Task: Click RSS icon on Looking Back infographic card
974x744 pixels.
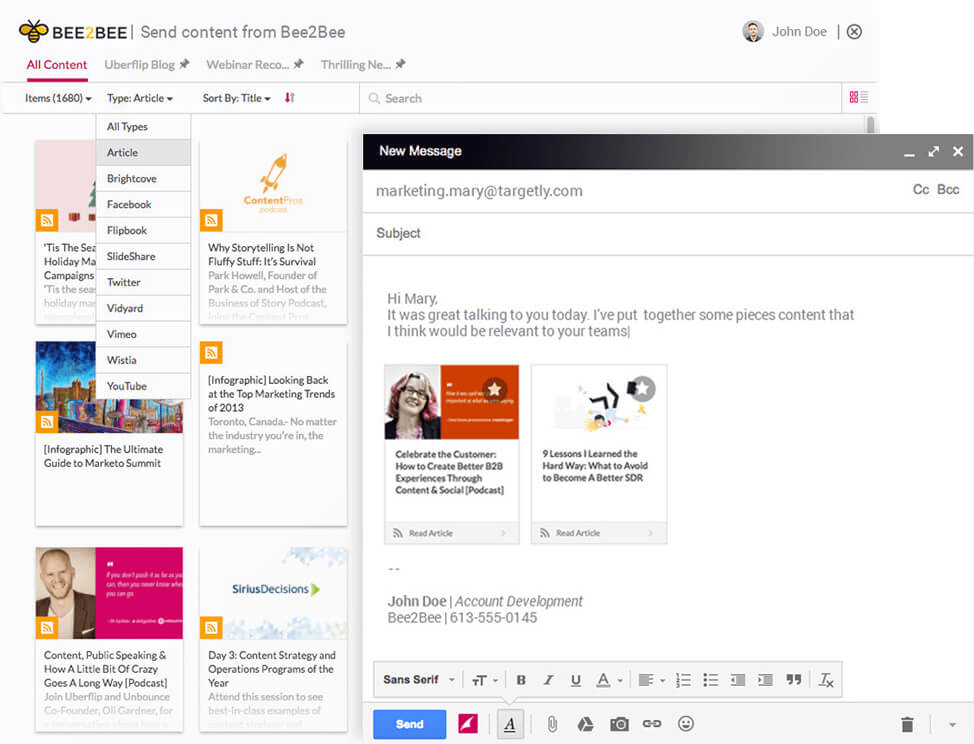Action: (x=211, y=353)
